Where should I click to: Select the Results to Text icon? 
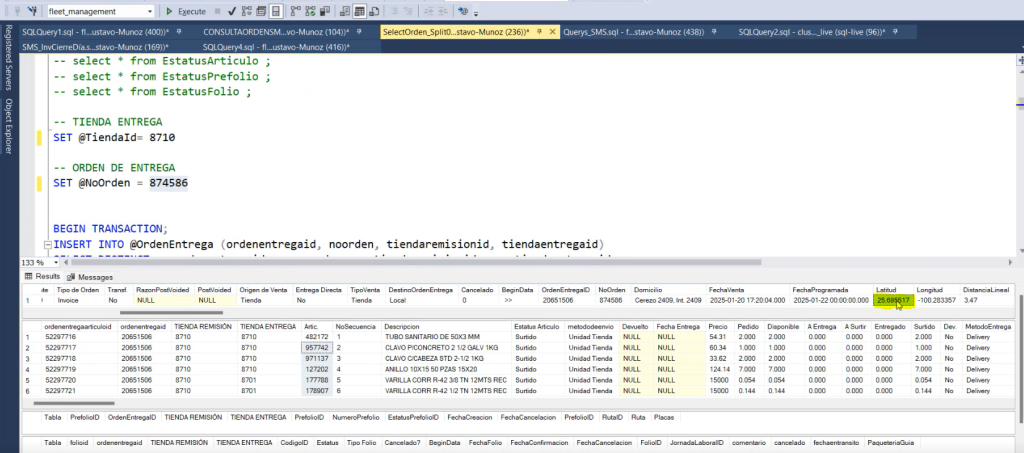pos(344,12)
